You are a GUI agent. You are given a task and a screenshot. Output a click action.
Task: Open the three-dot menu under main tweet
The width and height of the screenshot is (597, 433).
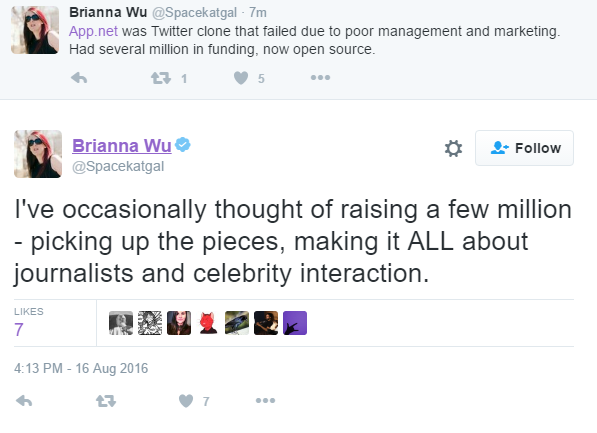[x=265, y=401]
